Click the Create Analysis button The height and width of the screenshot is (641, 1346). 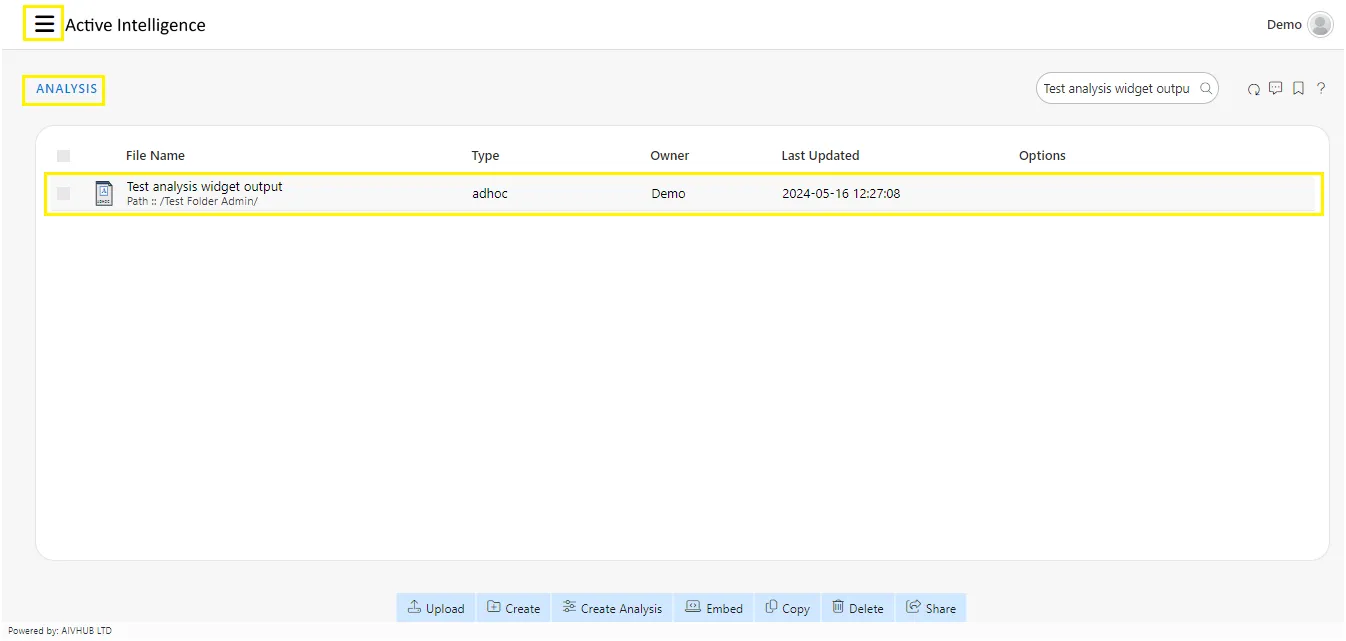click(612, 608)
